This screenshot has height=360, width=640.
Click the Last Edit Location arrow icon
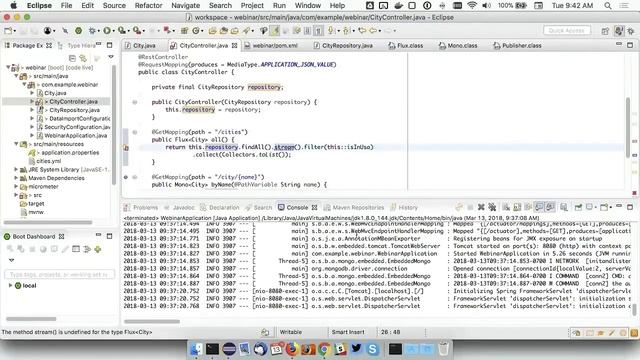point(362,31)
